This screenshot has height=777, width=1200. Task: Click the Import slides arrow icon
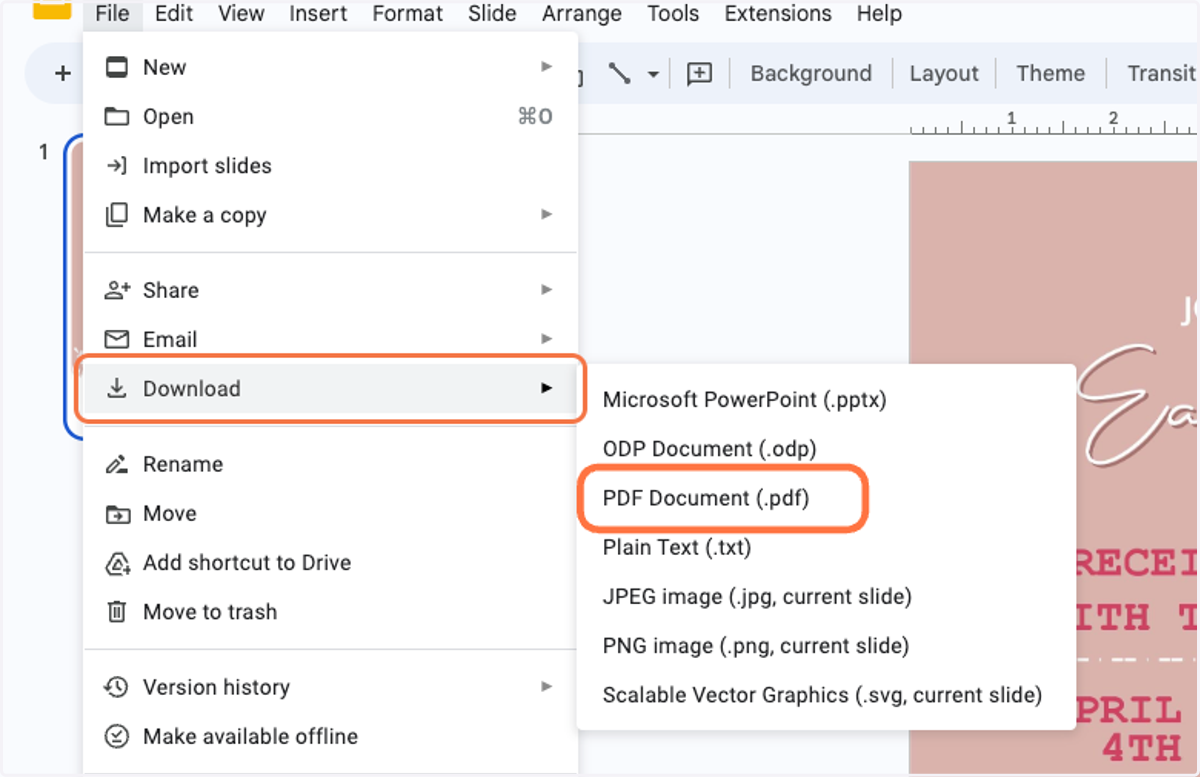tap(117, 166)
